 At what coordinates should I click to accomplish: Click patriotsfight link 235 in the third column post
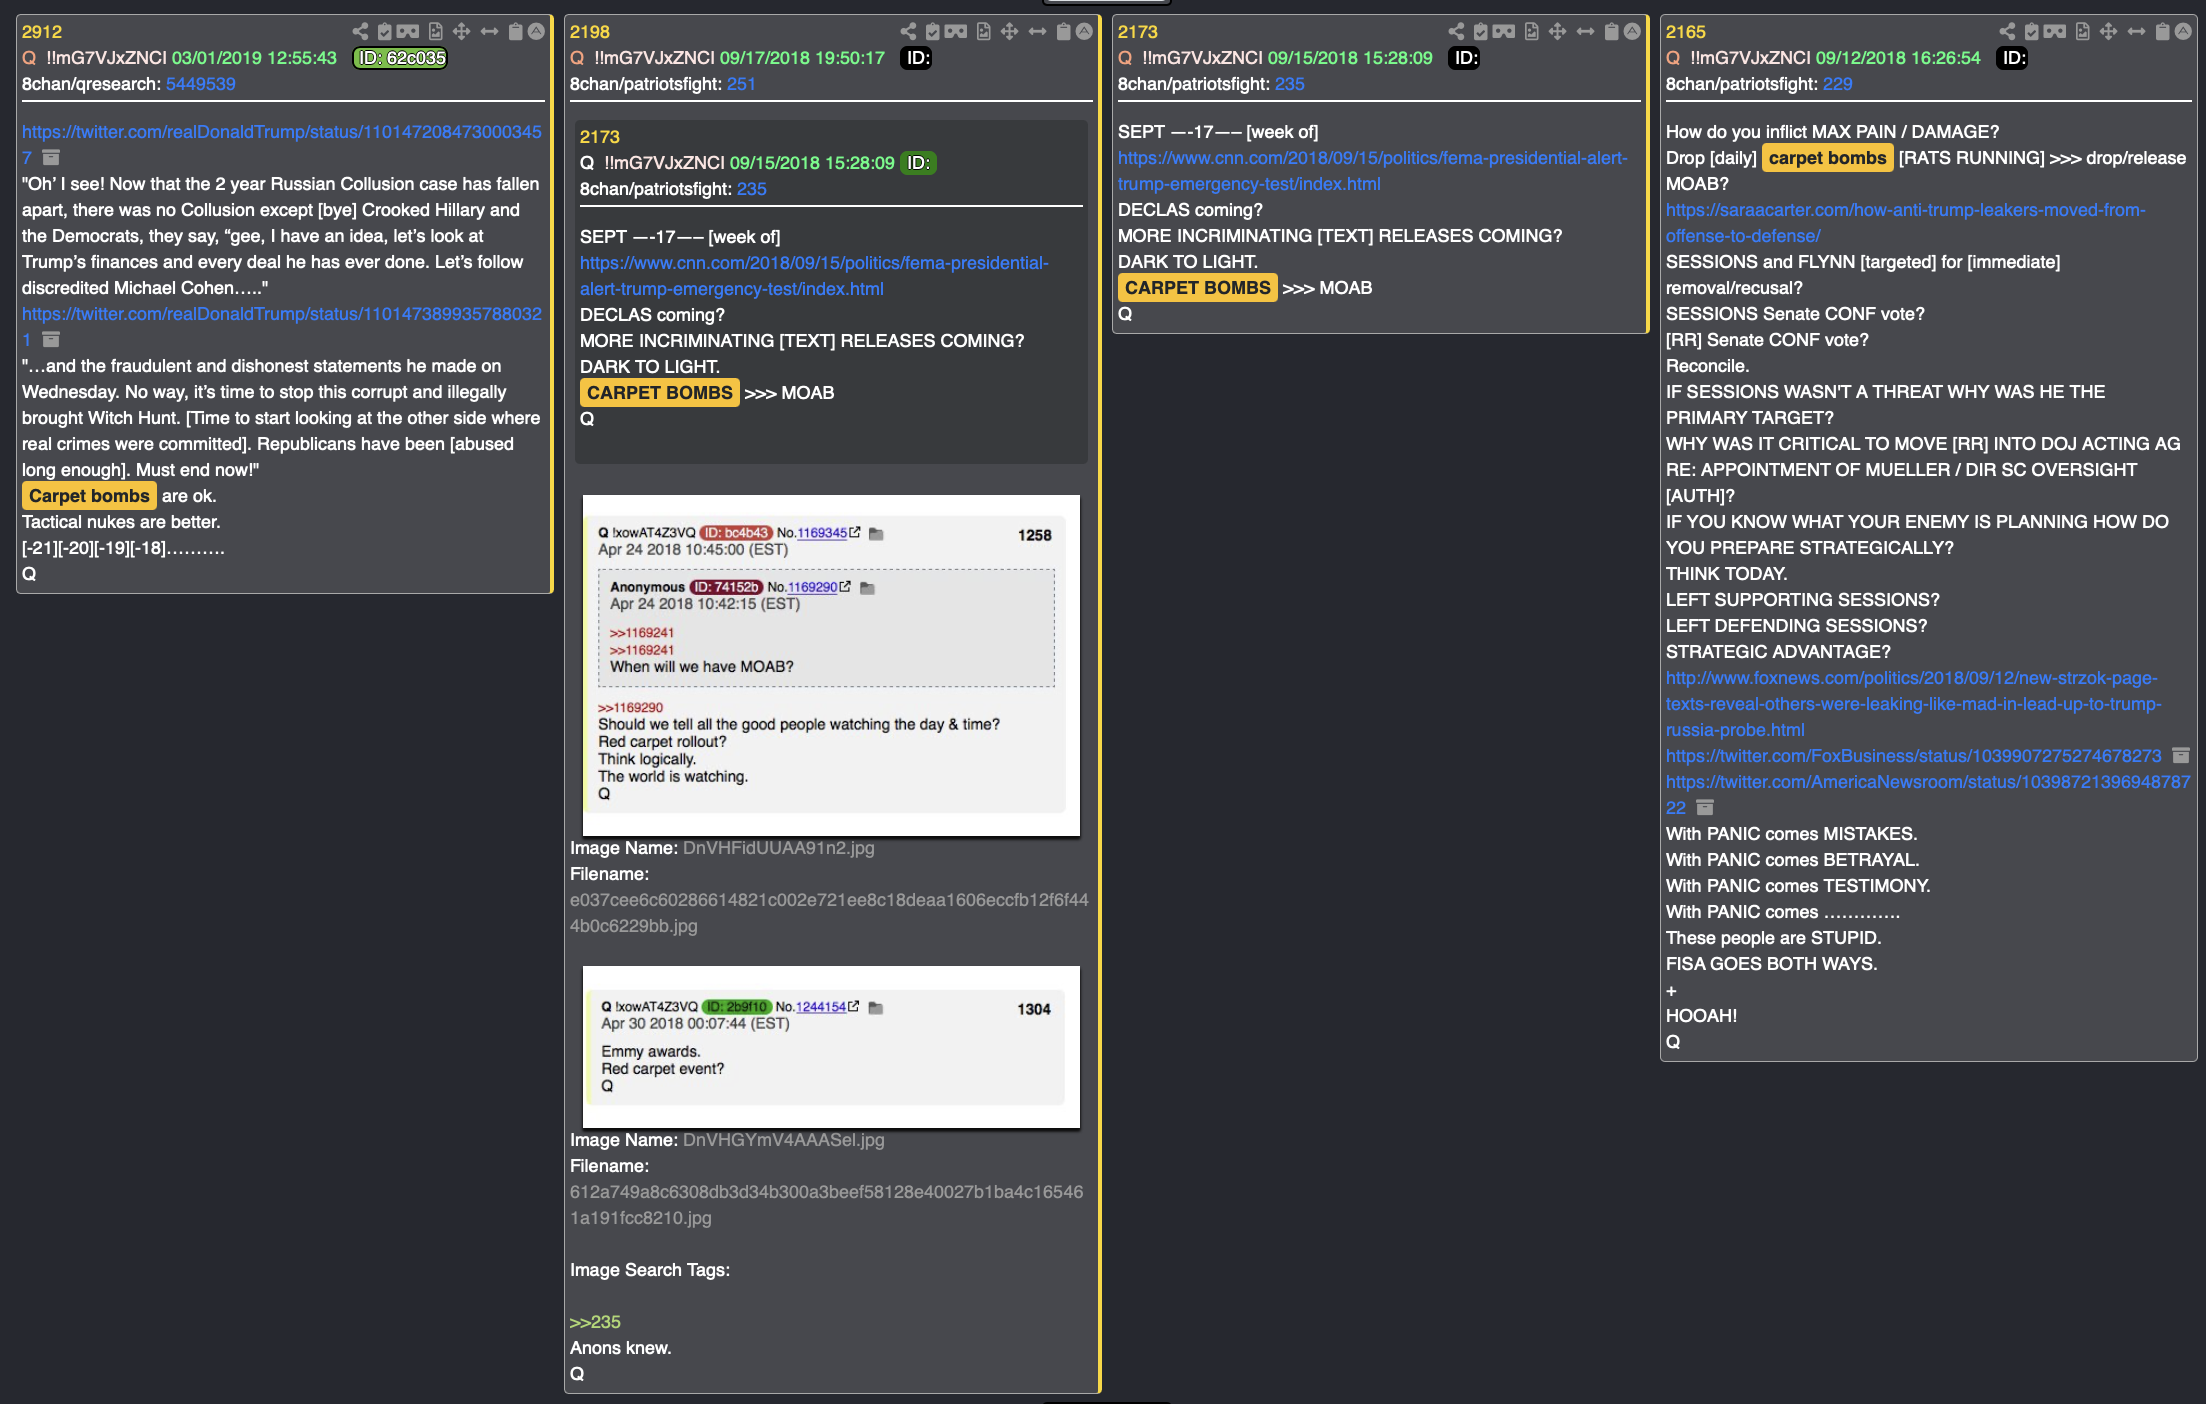(x=1289, y=84)
